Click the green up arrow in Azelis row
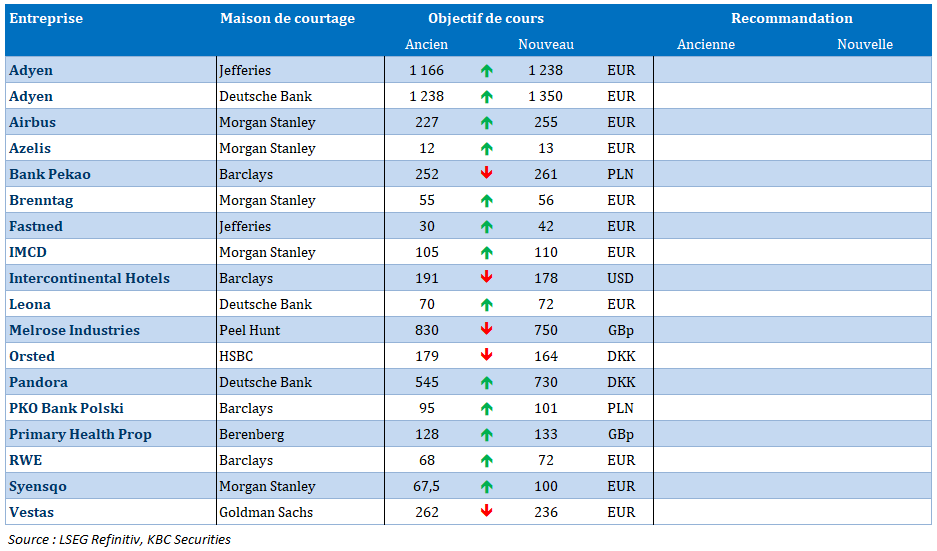 tap(486, 148)
